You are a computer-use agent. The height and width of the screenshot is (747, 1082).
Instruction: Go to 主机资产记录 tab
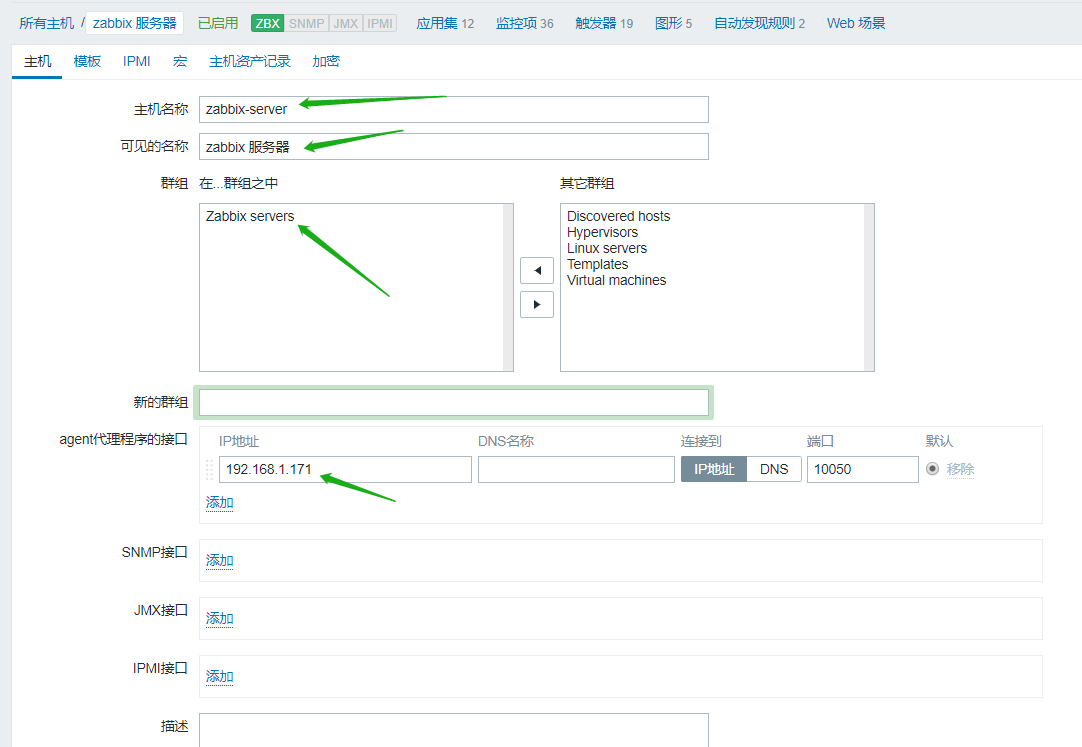(250, 61)
